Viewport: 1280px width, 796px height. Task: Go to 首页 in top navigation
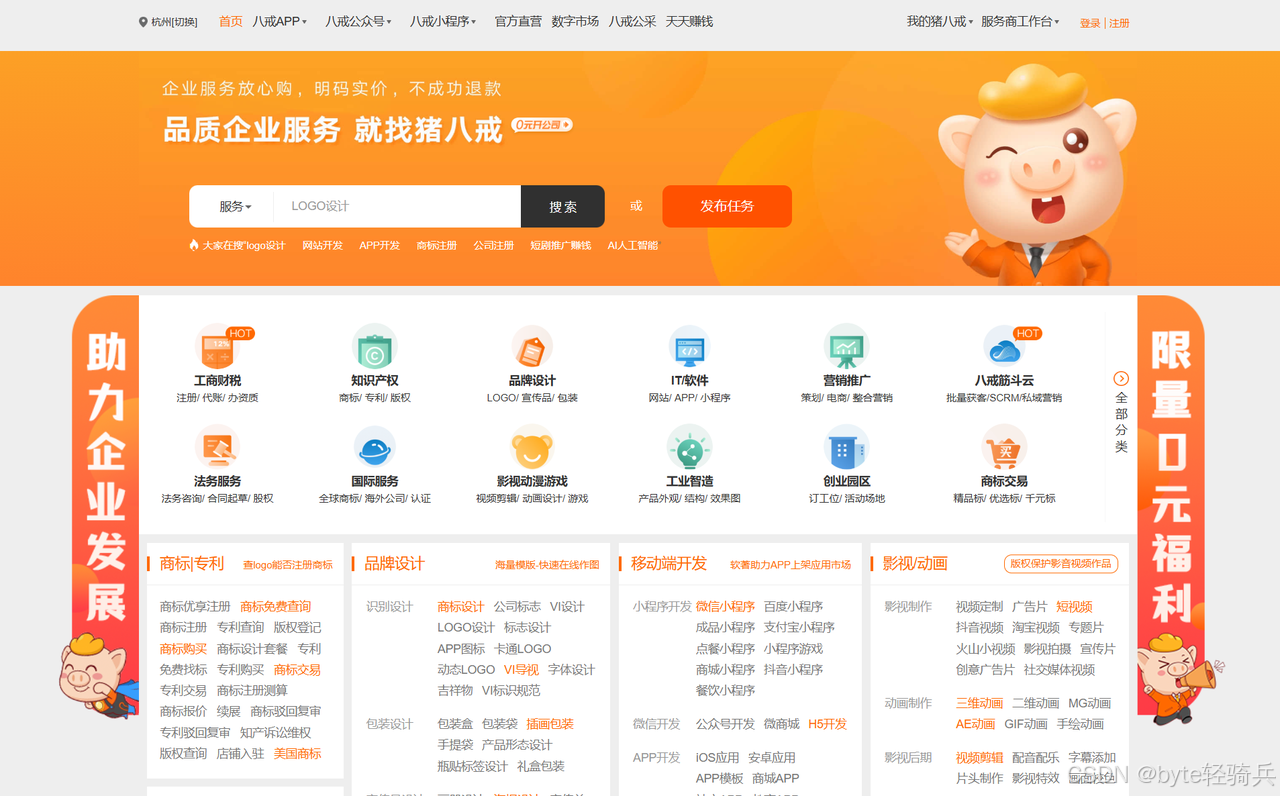pos(231,21)
